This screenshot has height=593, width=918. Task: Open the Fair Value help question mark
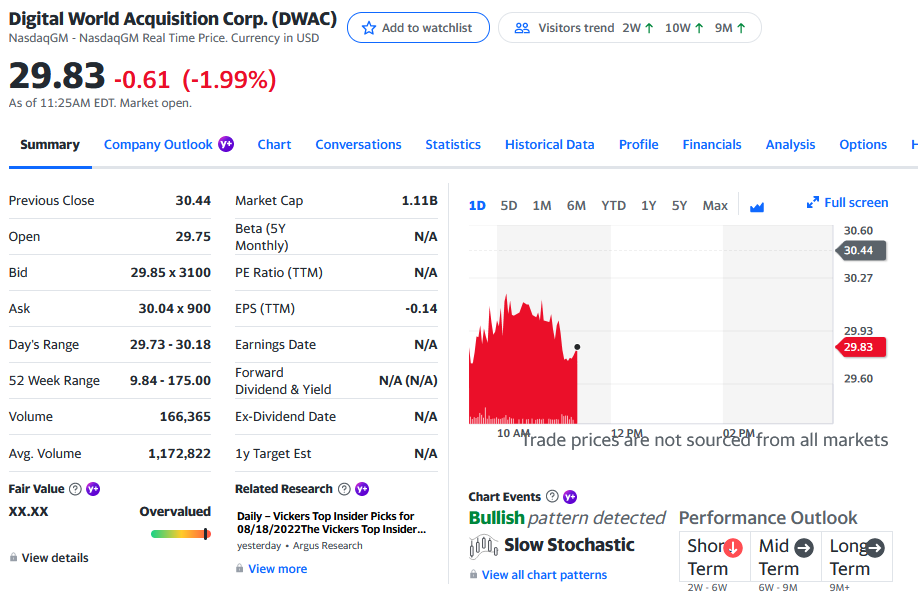point(75,489)
